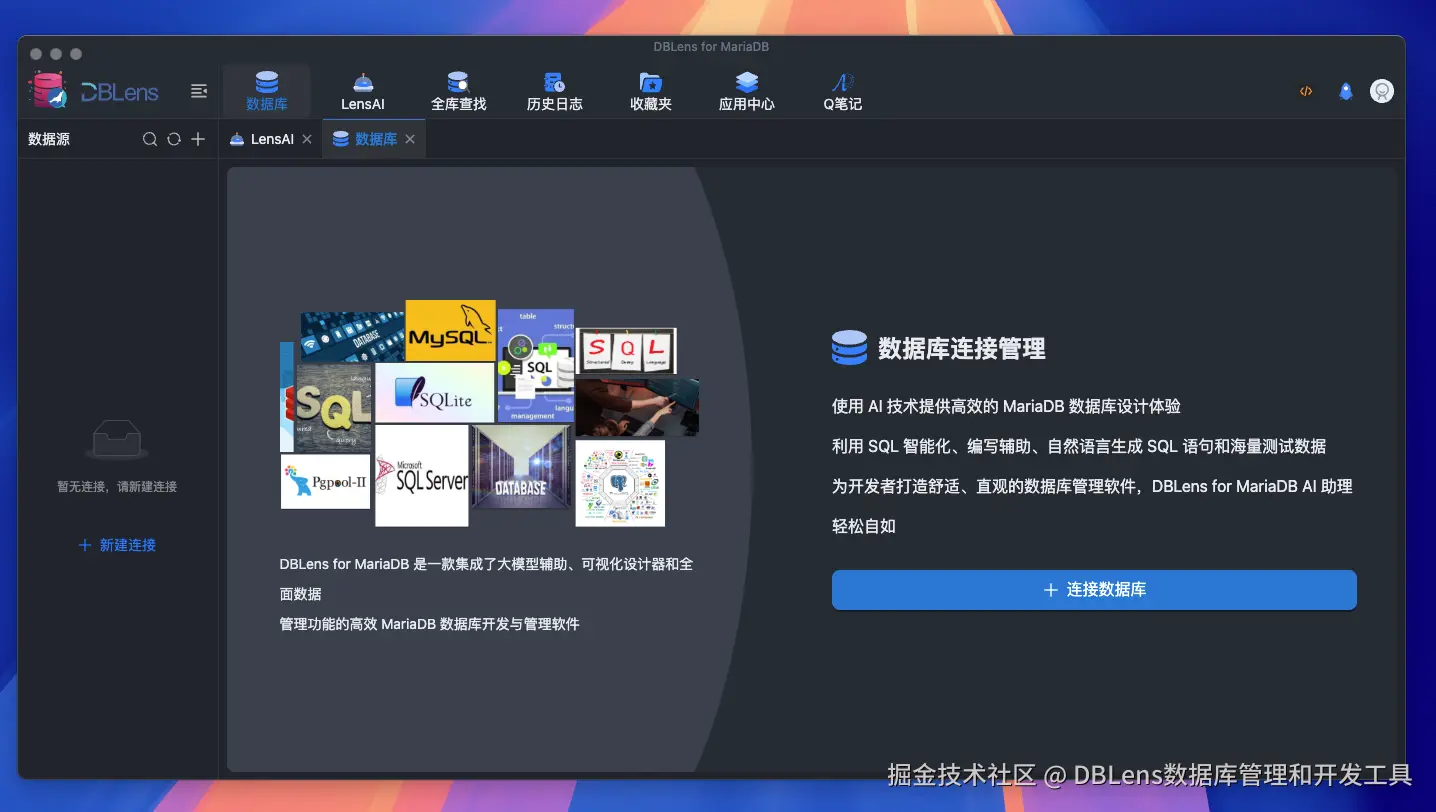Click the server room DATABASE thumbnail

pos(521,467)
